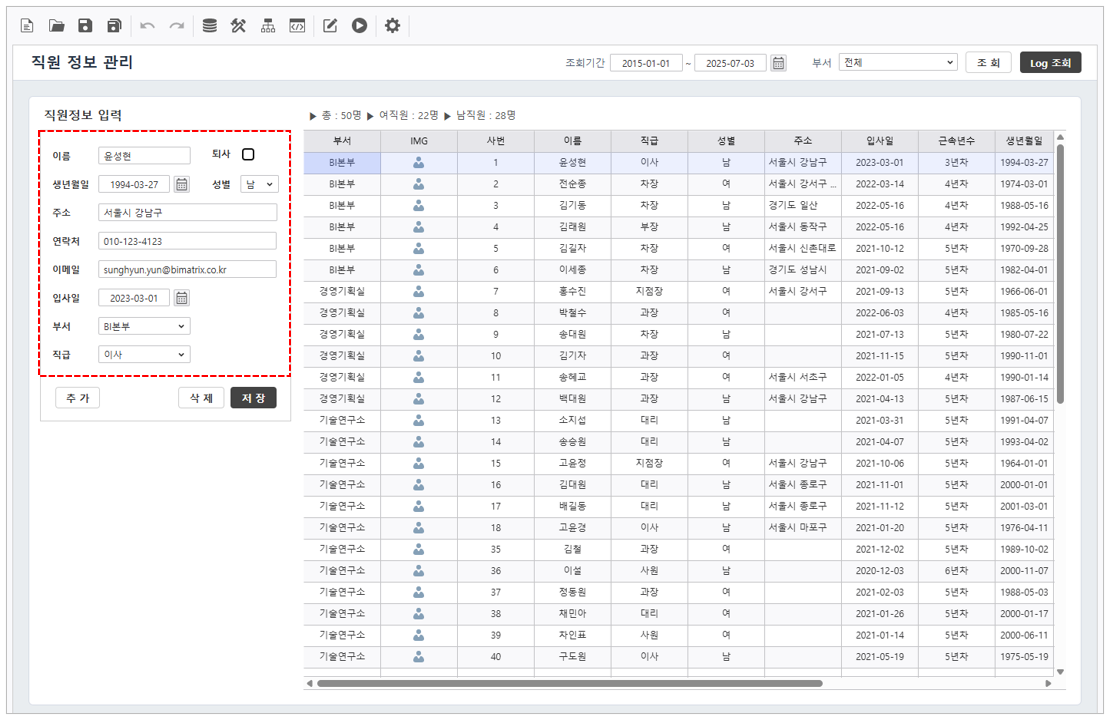Click the new document icon in toolbar

pyautogui.click(x=27, y=26)
